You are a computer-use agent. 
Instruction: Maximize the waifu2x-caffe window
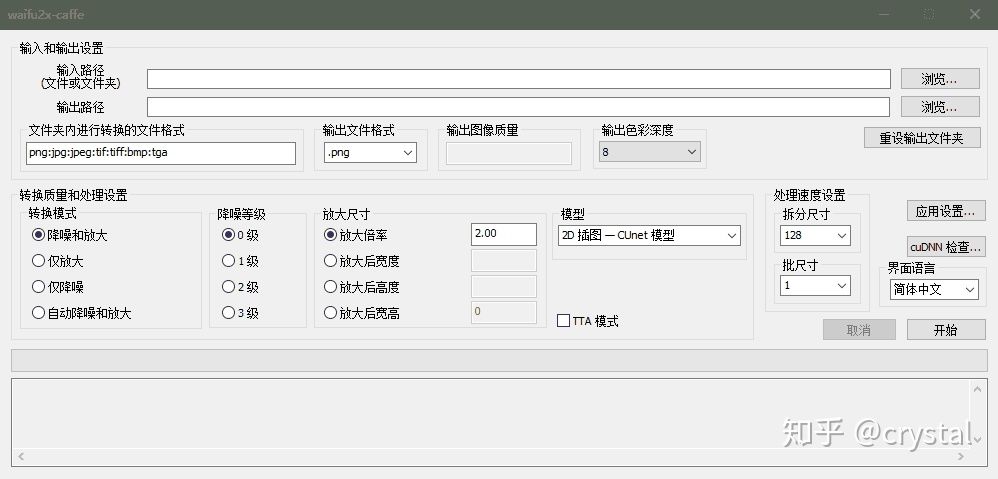point(930,14)
